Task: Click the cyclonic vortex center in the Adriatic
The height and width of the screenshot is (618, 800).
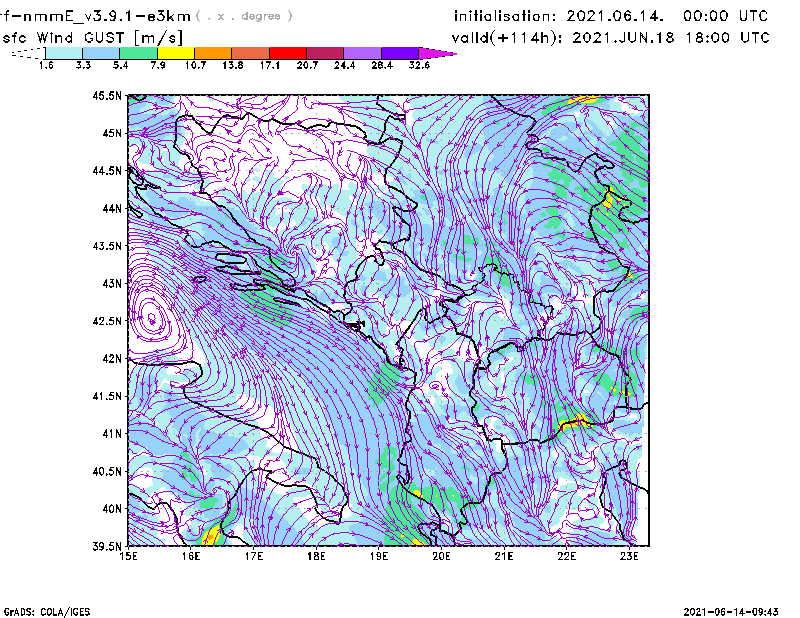Action: point(152,318)
